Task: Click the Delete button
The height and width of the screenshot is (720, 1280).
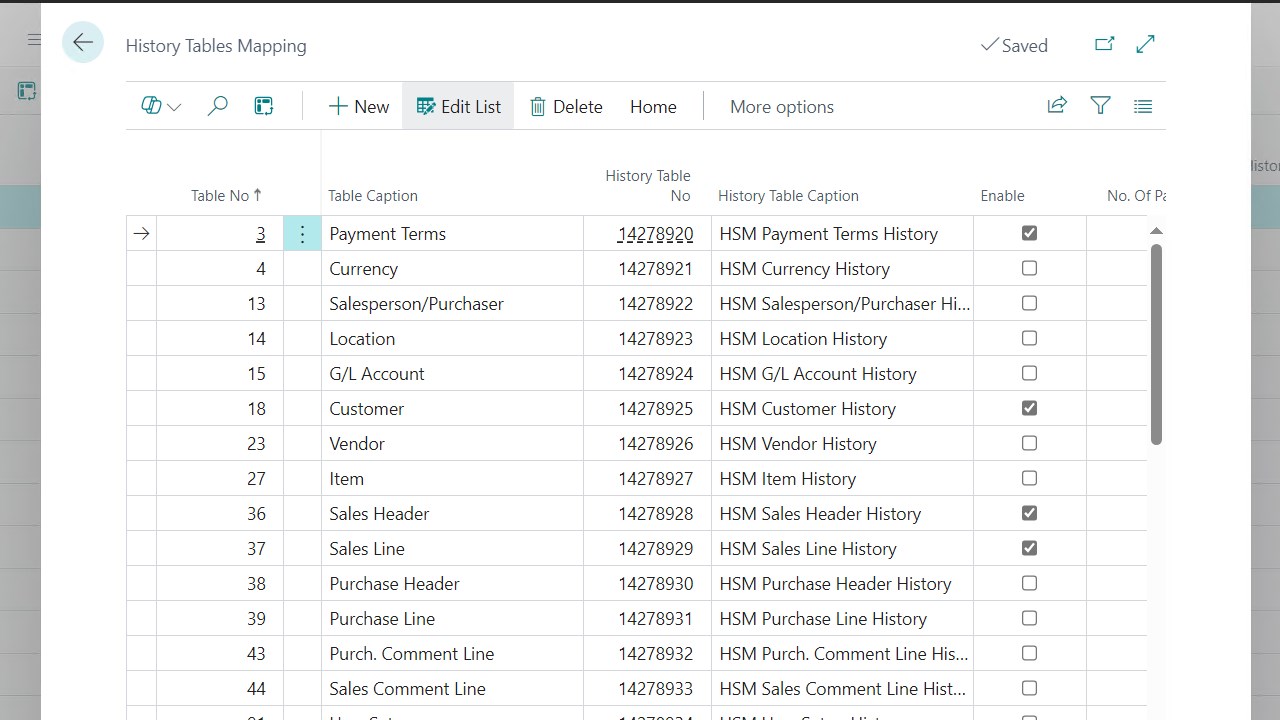Action: (566, 107)
